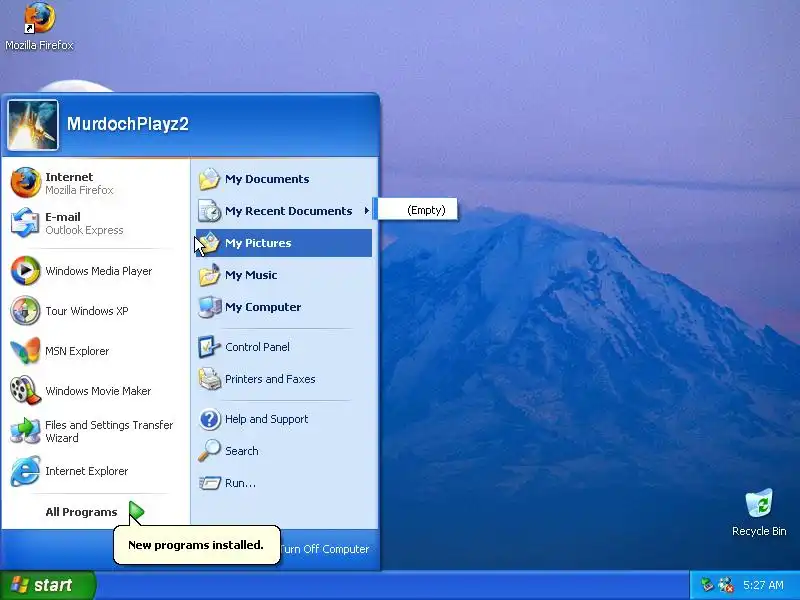Click the Windows Movie Maker film reel icon
Screen dimensions: 800x600
[x=25, y=390]
